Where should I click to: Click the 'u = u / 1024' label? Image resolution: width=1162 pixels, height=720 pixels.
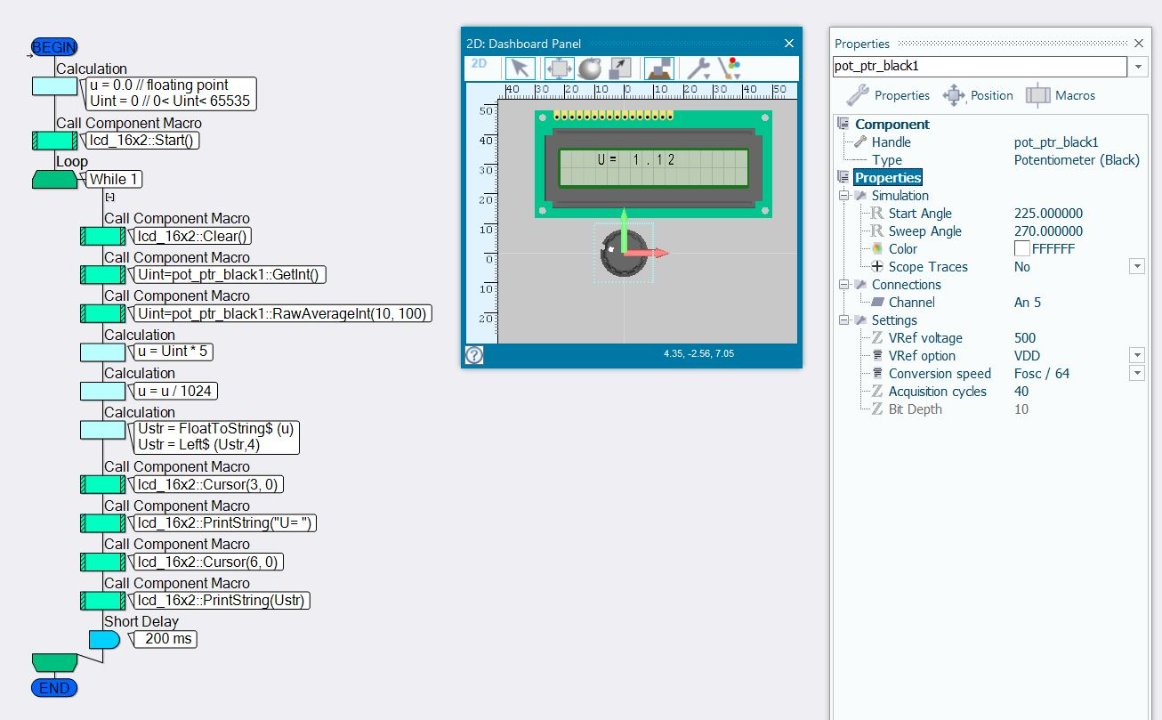tap(174, 391)
